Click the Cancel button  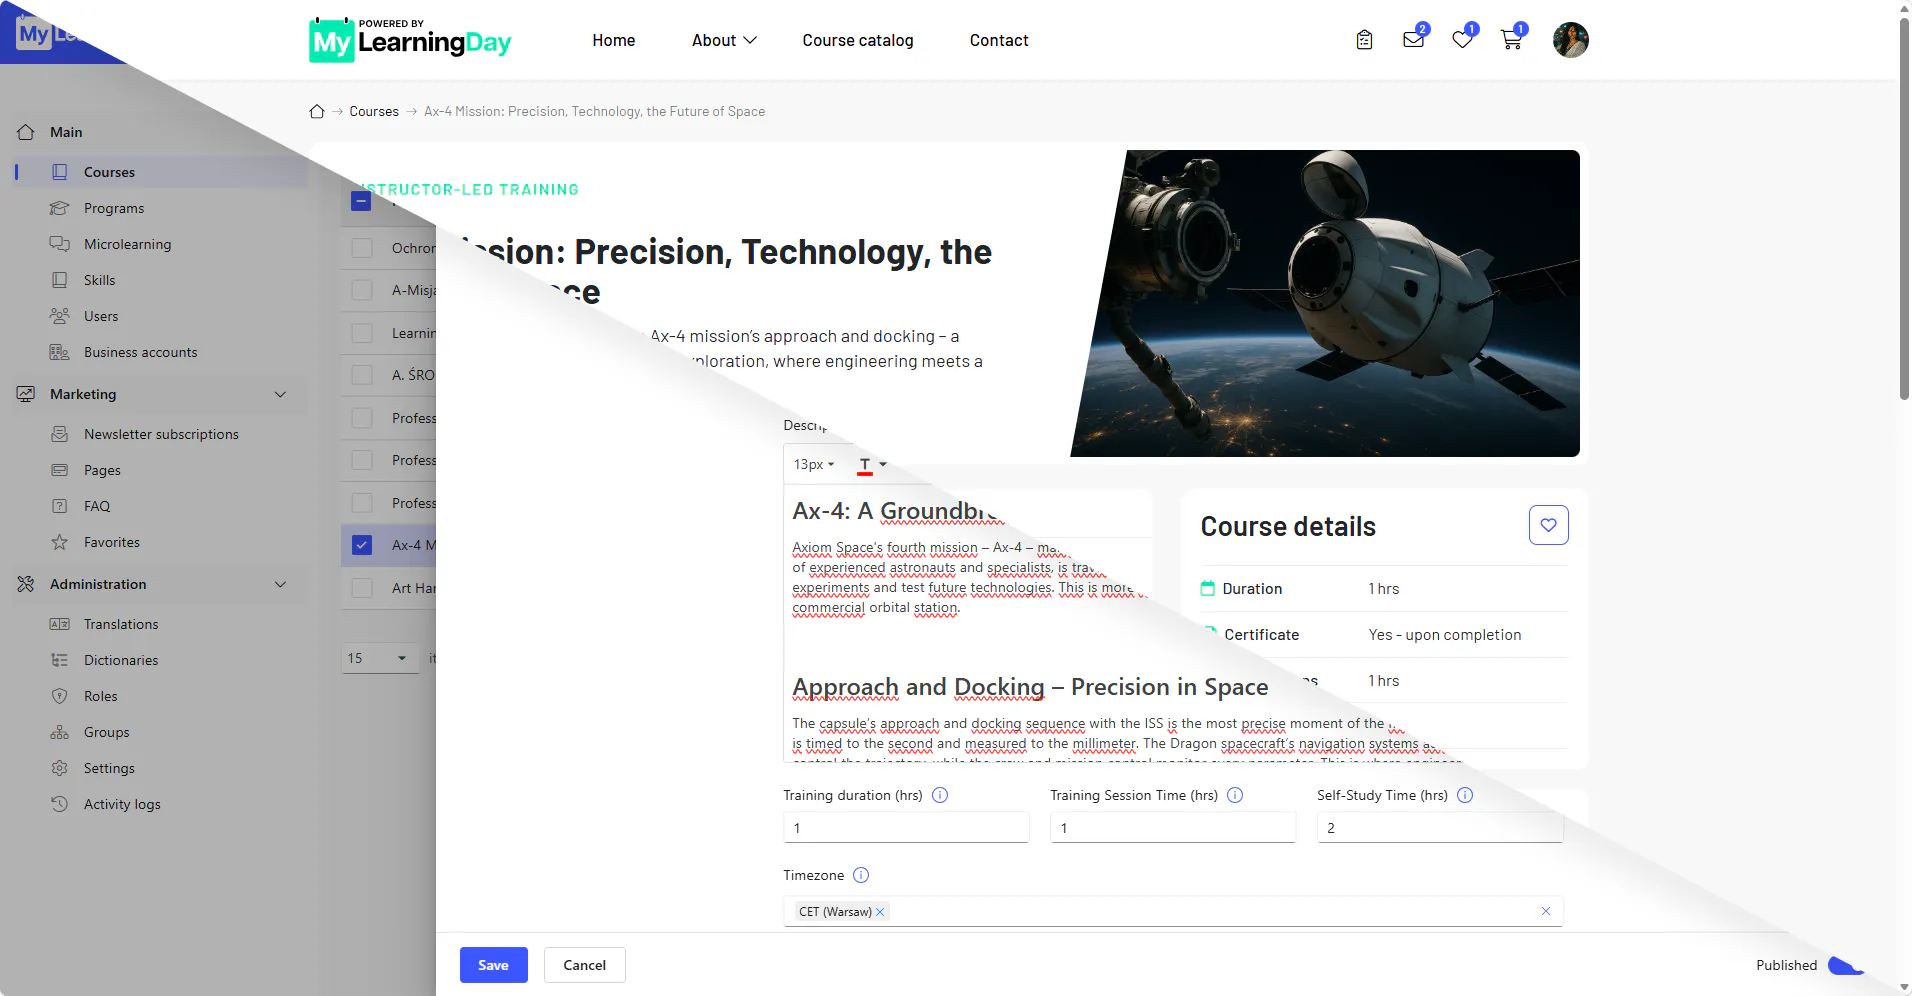click(x=584, y=965)
